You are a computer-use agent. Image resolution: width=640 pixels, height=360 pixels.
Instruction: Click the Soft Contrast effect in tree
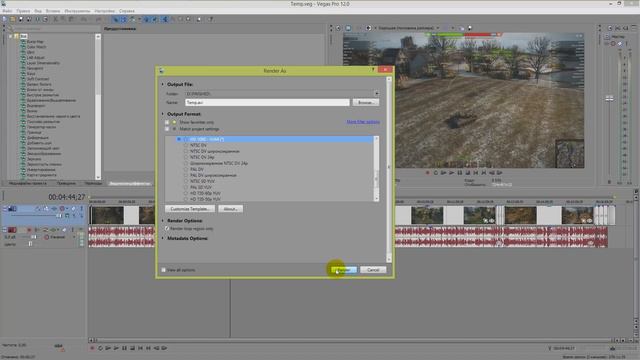click(38, 79)
